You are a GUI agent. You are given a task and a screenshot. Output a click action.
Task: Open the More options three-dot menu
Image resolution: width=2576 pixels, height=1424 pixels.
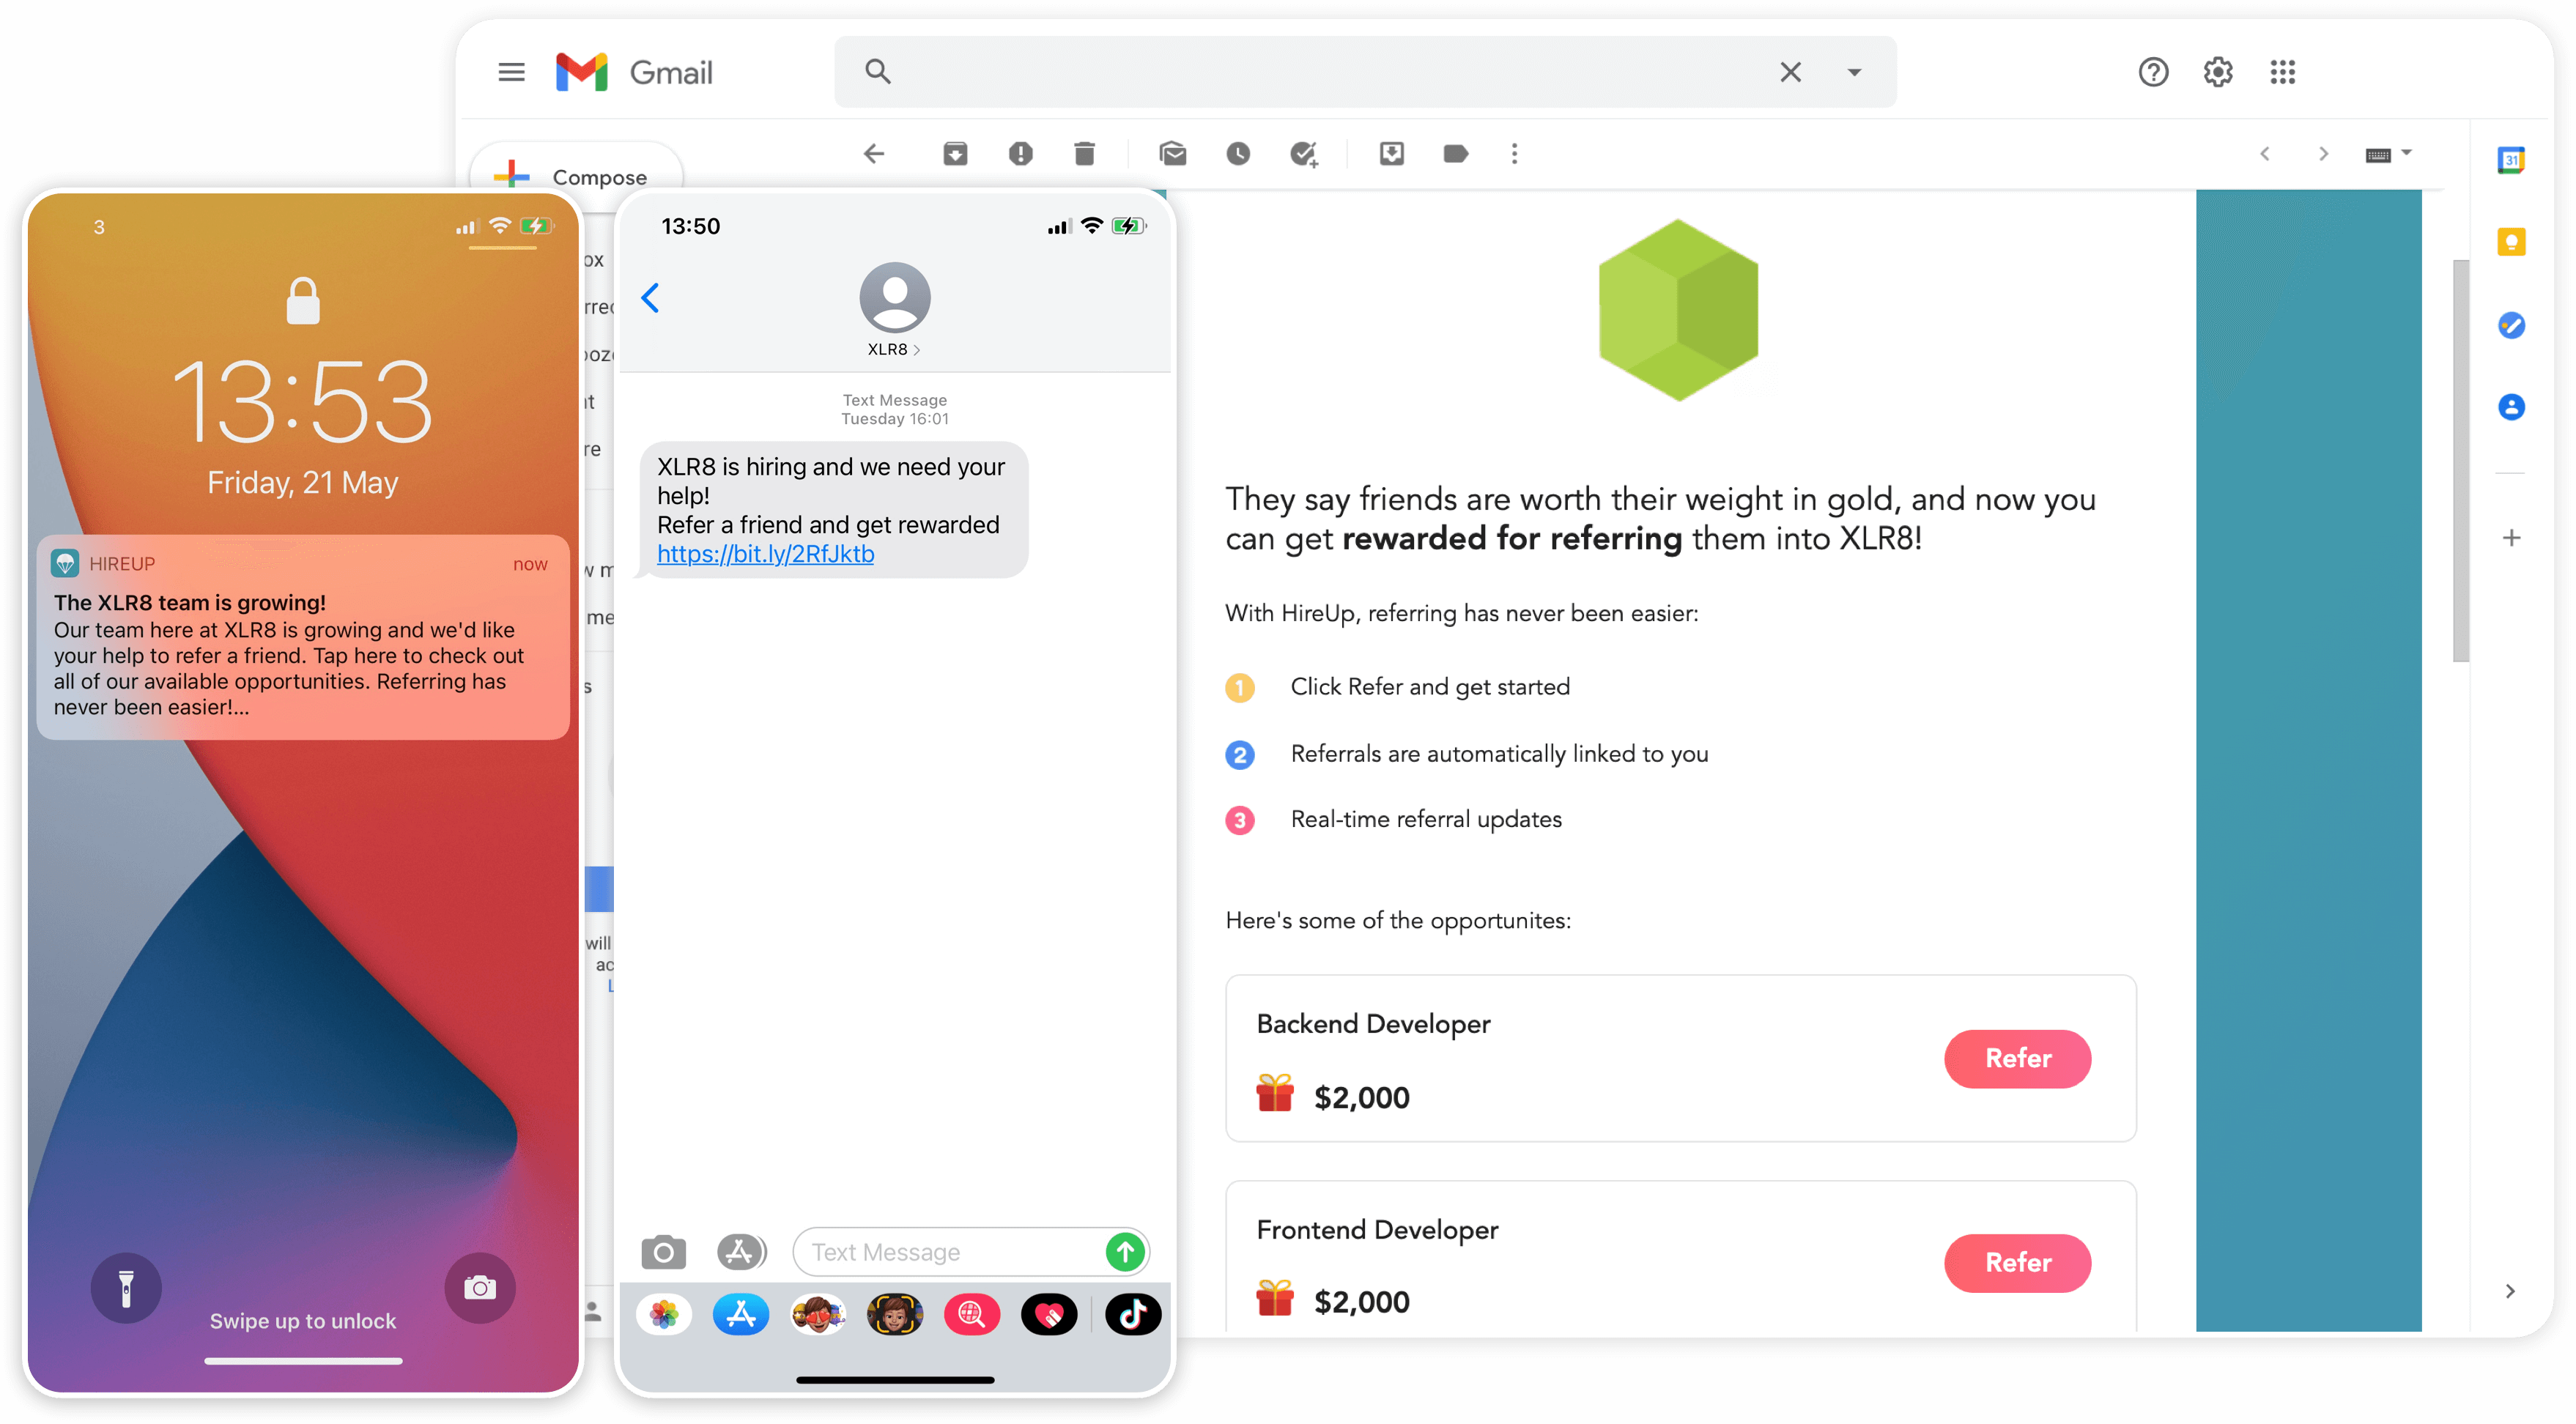tap(1514, 153)
